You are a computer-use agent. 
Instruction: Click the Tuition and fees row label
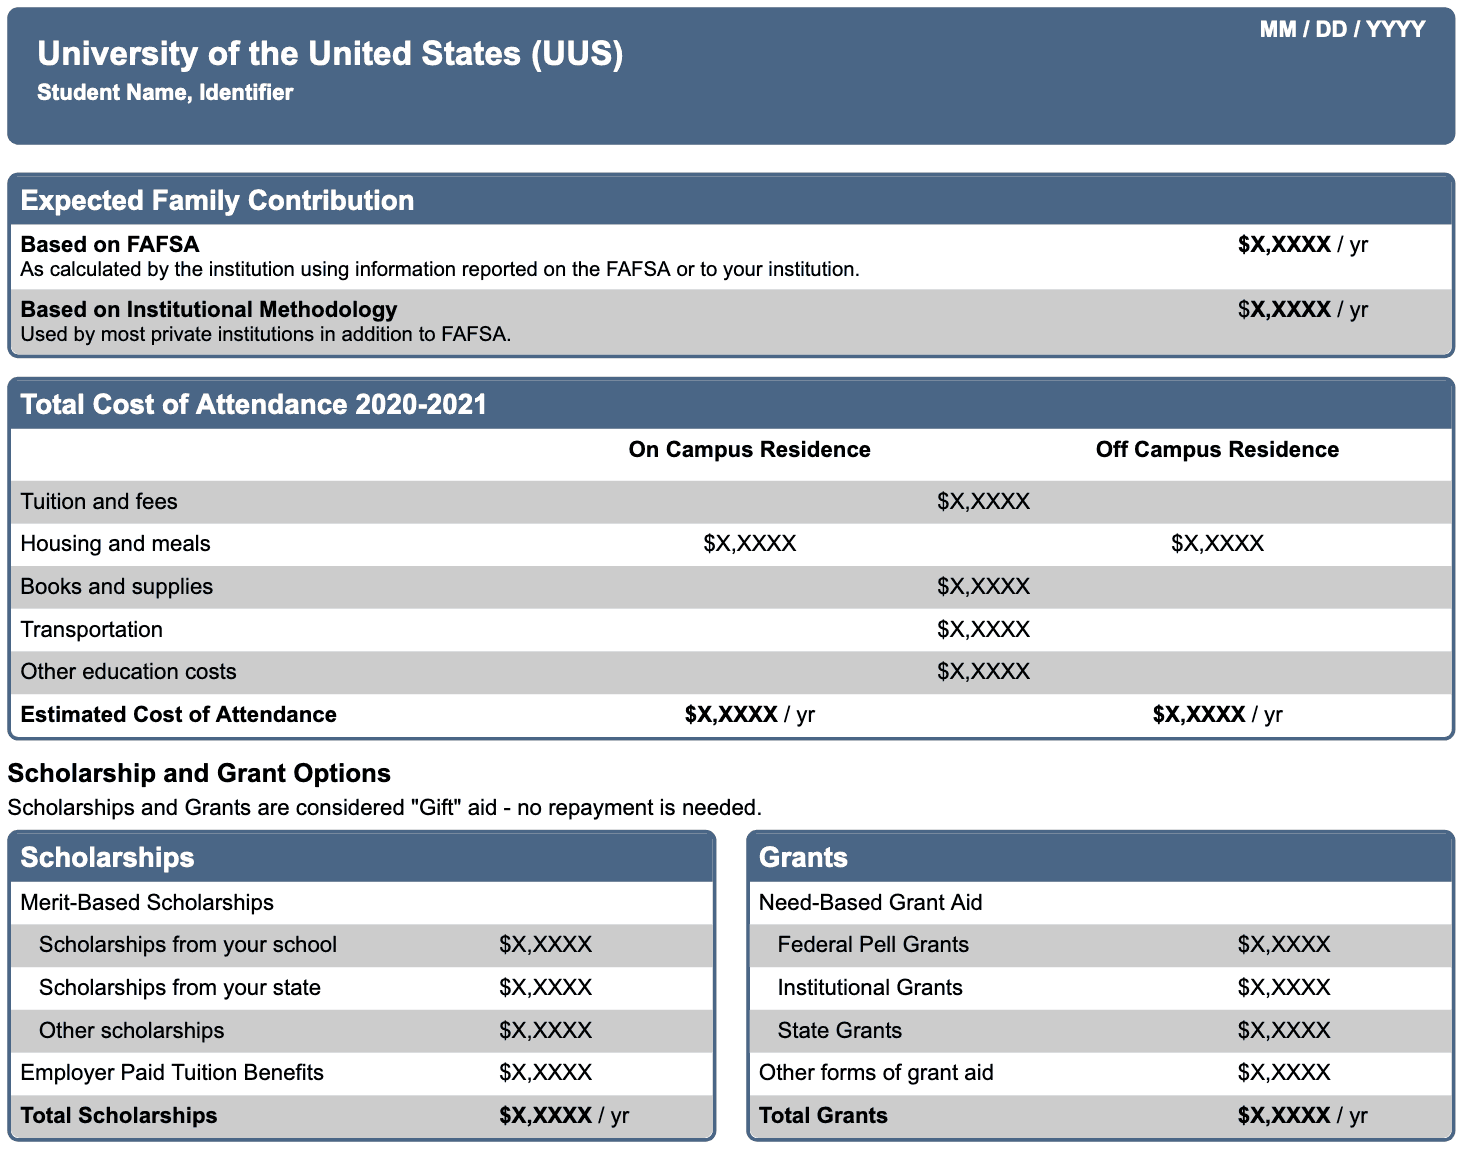click(99, 502)
